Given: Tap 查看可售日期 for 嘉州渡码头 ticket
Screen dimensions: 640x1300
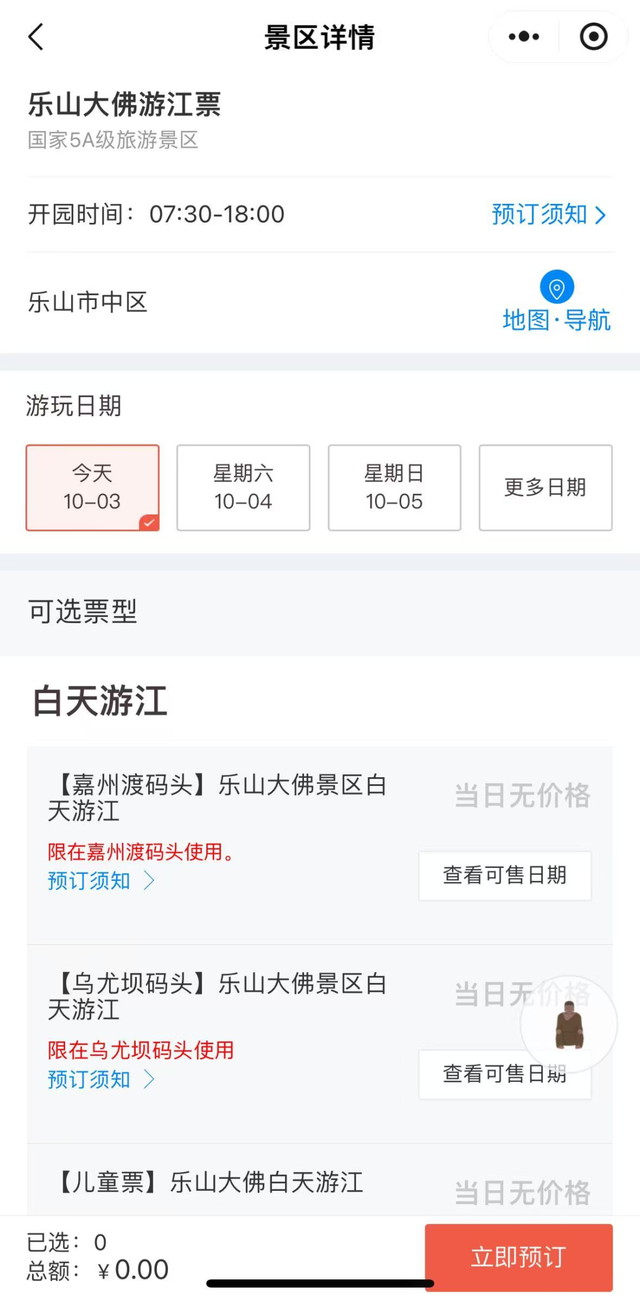Looking at the screenshot, I should point(504,876).
